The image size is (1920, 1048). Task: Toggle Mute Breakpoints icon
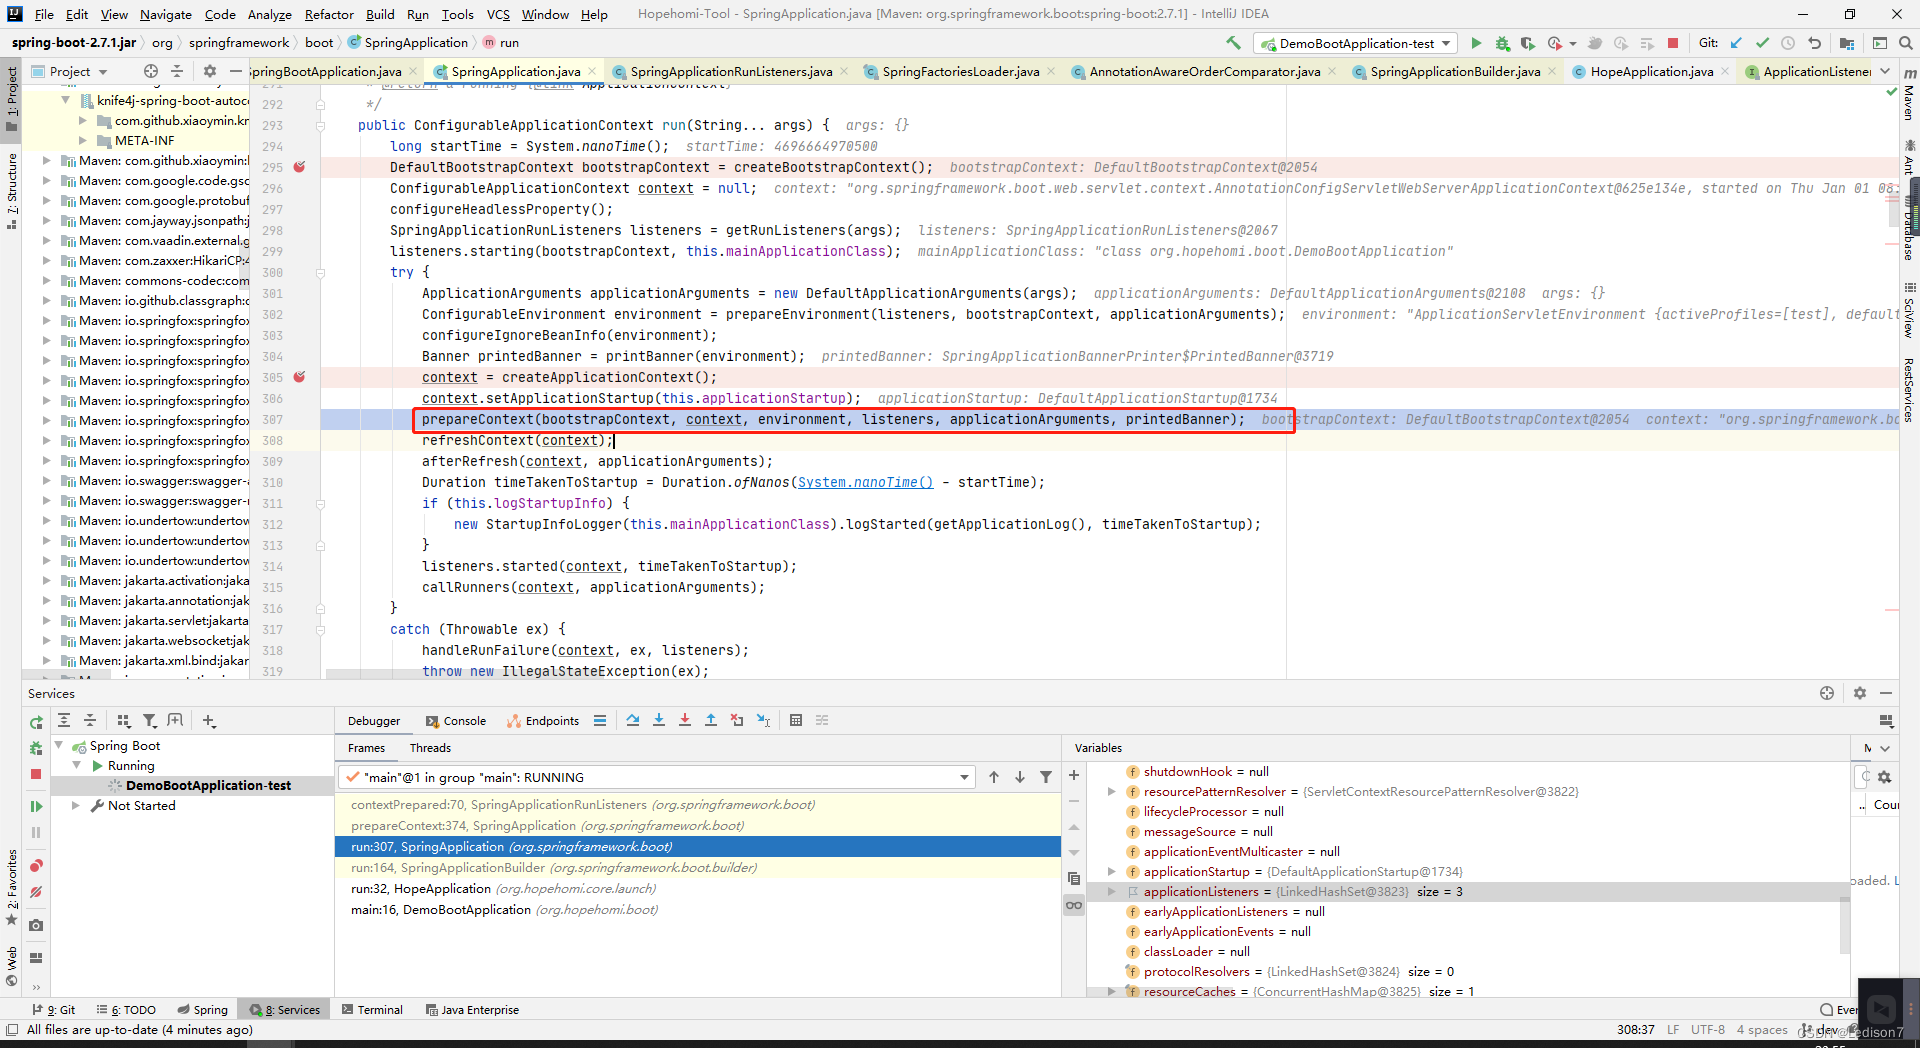pyautogui.click(x=36, y=892)
